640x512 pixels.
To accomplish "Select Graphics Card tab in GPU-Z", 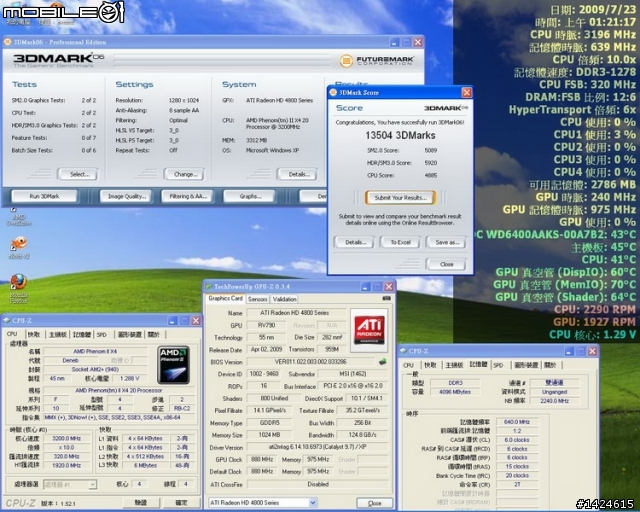I will 225,298.
